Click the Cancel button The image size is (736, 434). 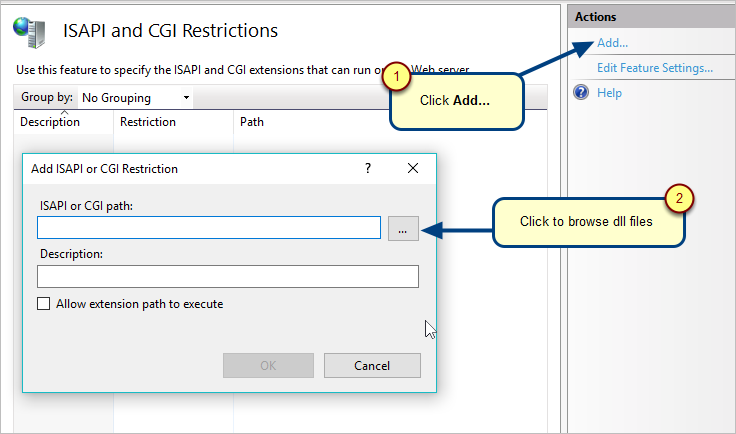click(x=372, y=365)
